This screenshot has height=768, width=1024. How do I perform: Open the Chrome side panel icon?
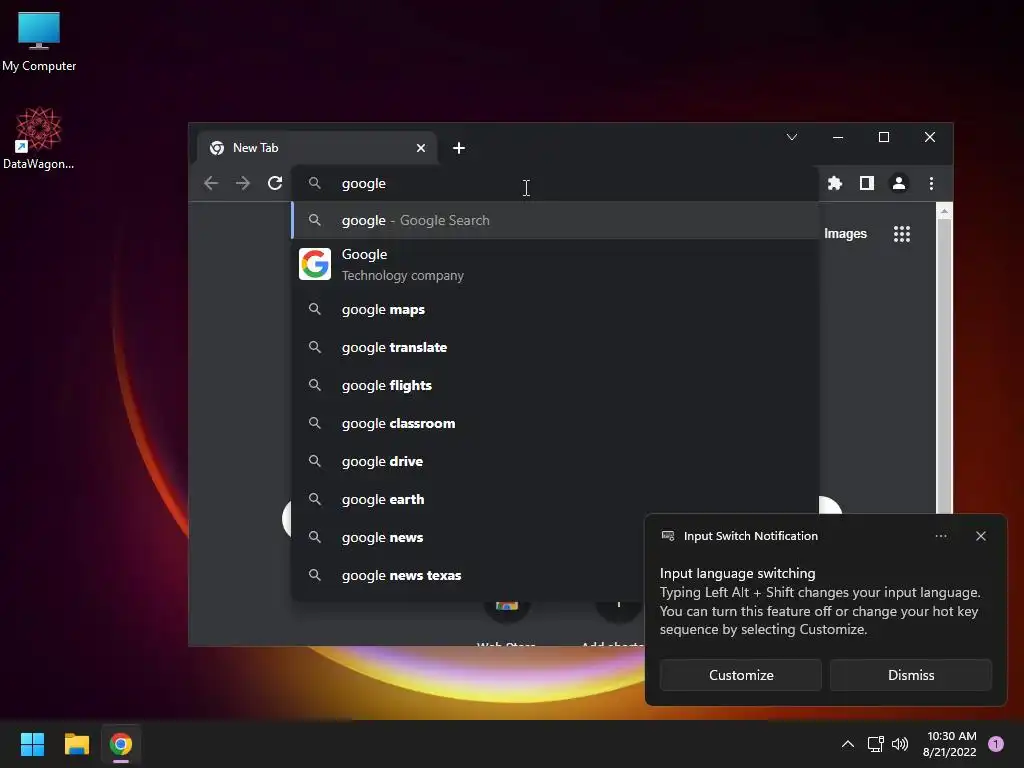click(867, 184)
